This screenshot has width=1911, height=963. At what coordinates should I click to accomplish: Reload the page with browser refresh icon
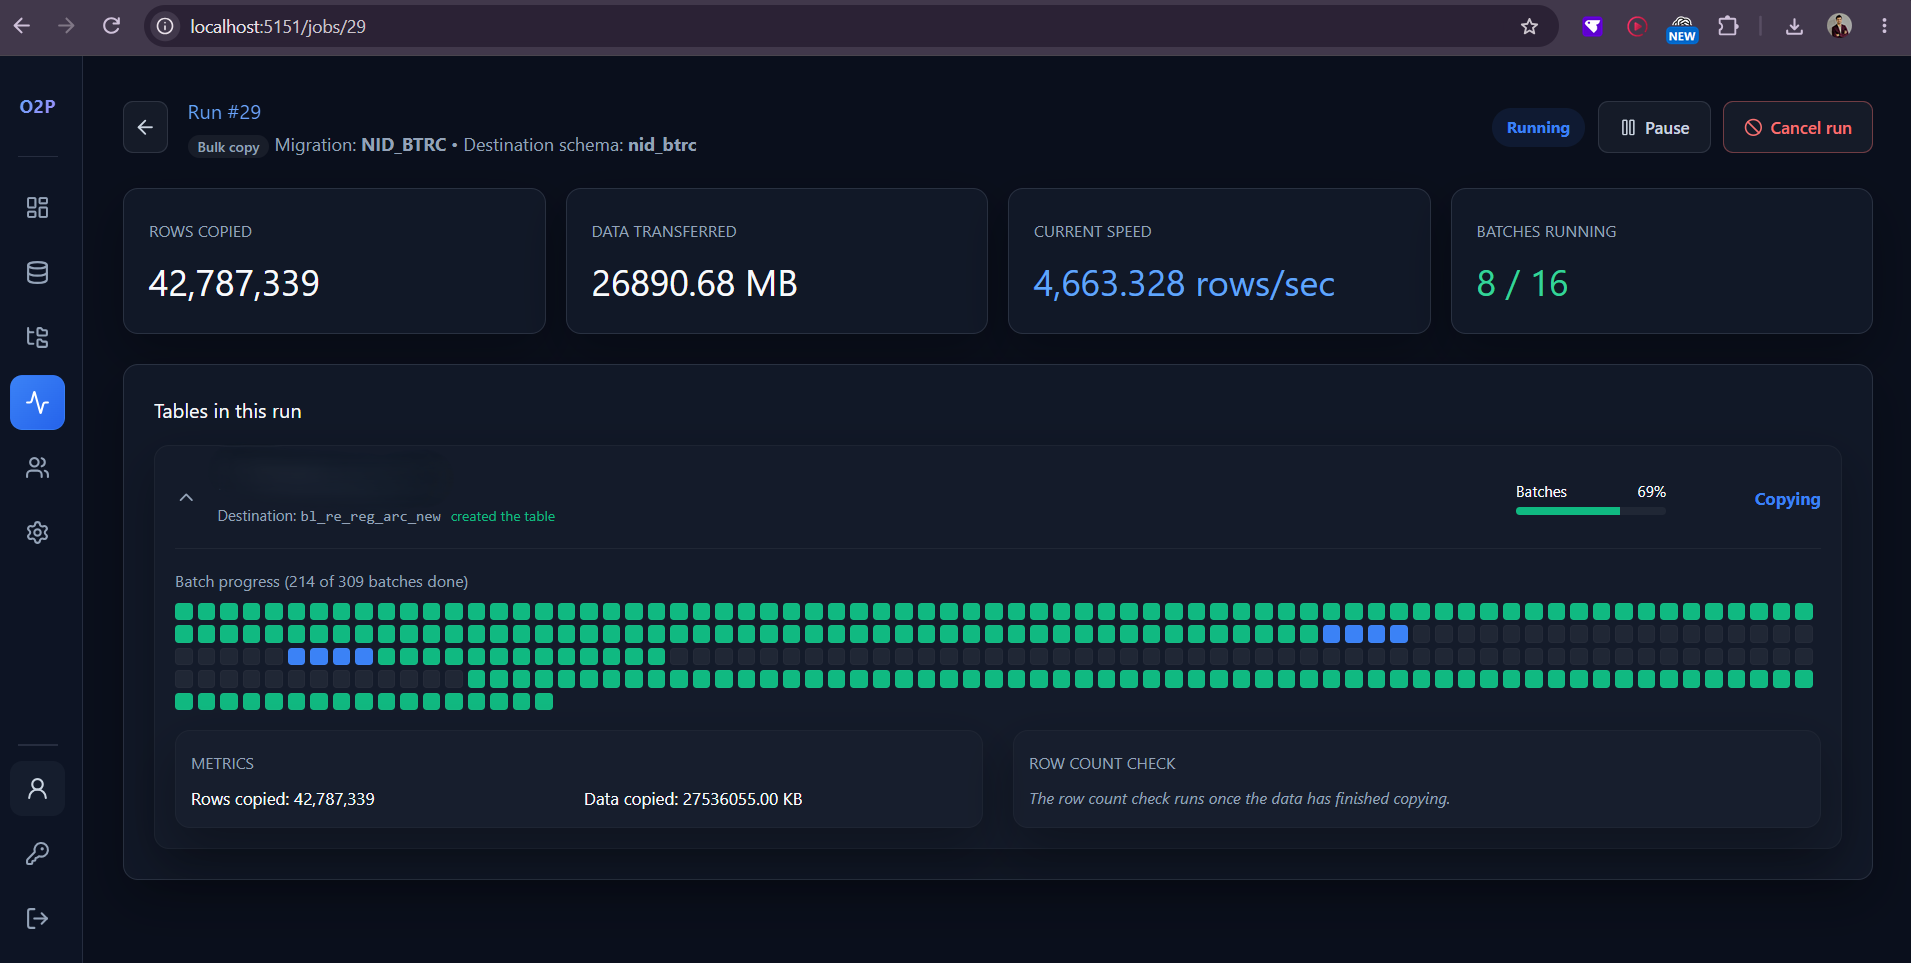click(111, 26)
